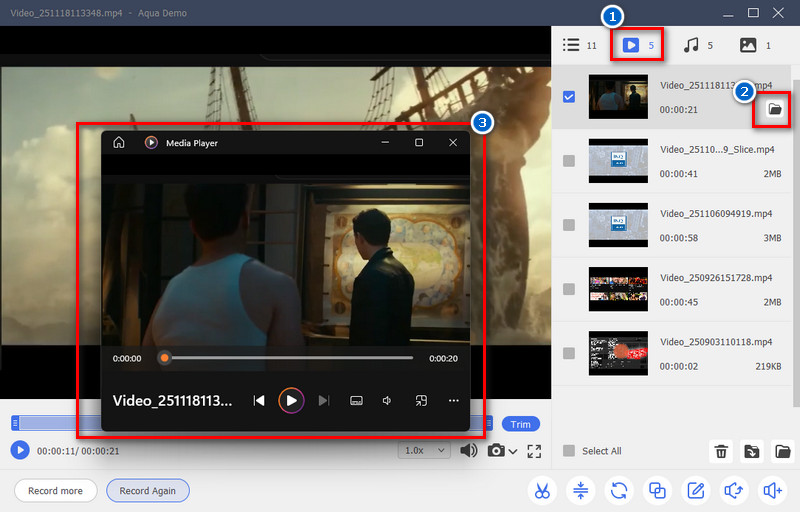The image size is (800, 512).
Task: Click the left trim handle on timeline
Action: (15, 423)
